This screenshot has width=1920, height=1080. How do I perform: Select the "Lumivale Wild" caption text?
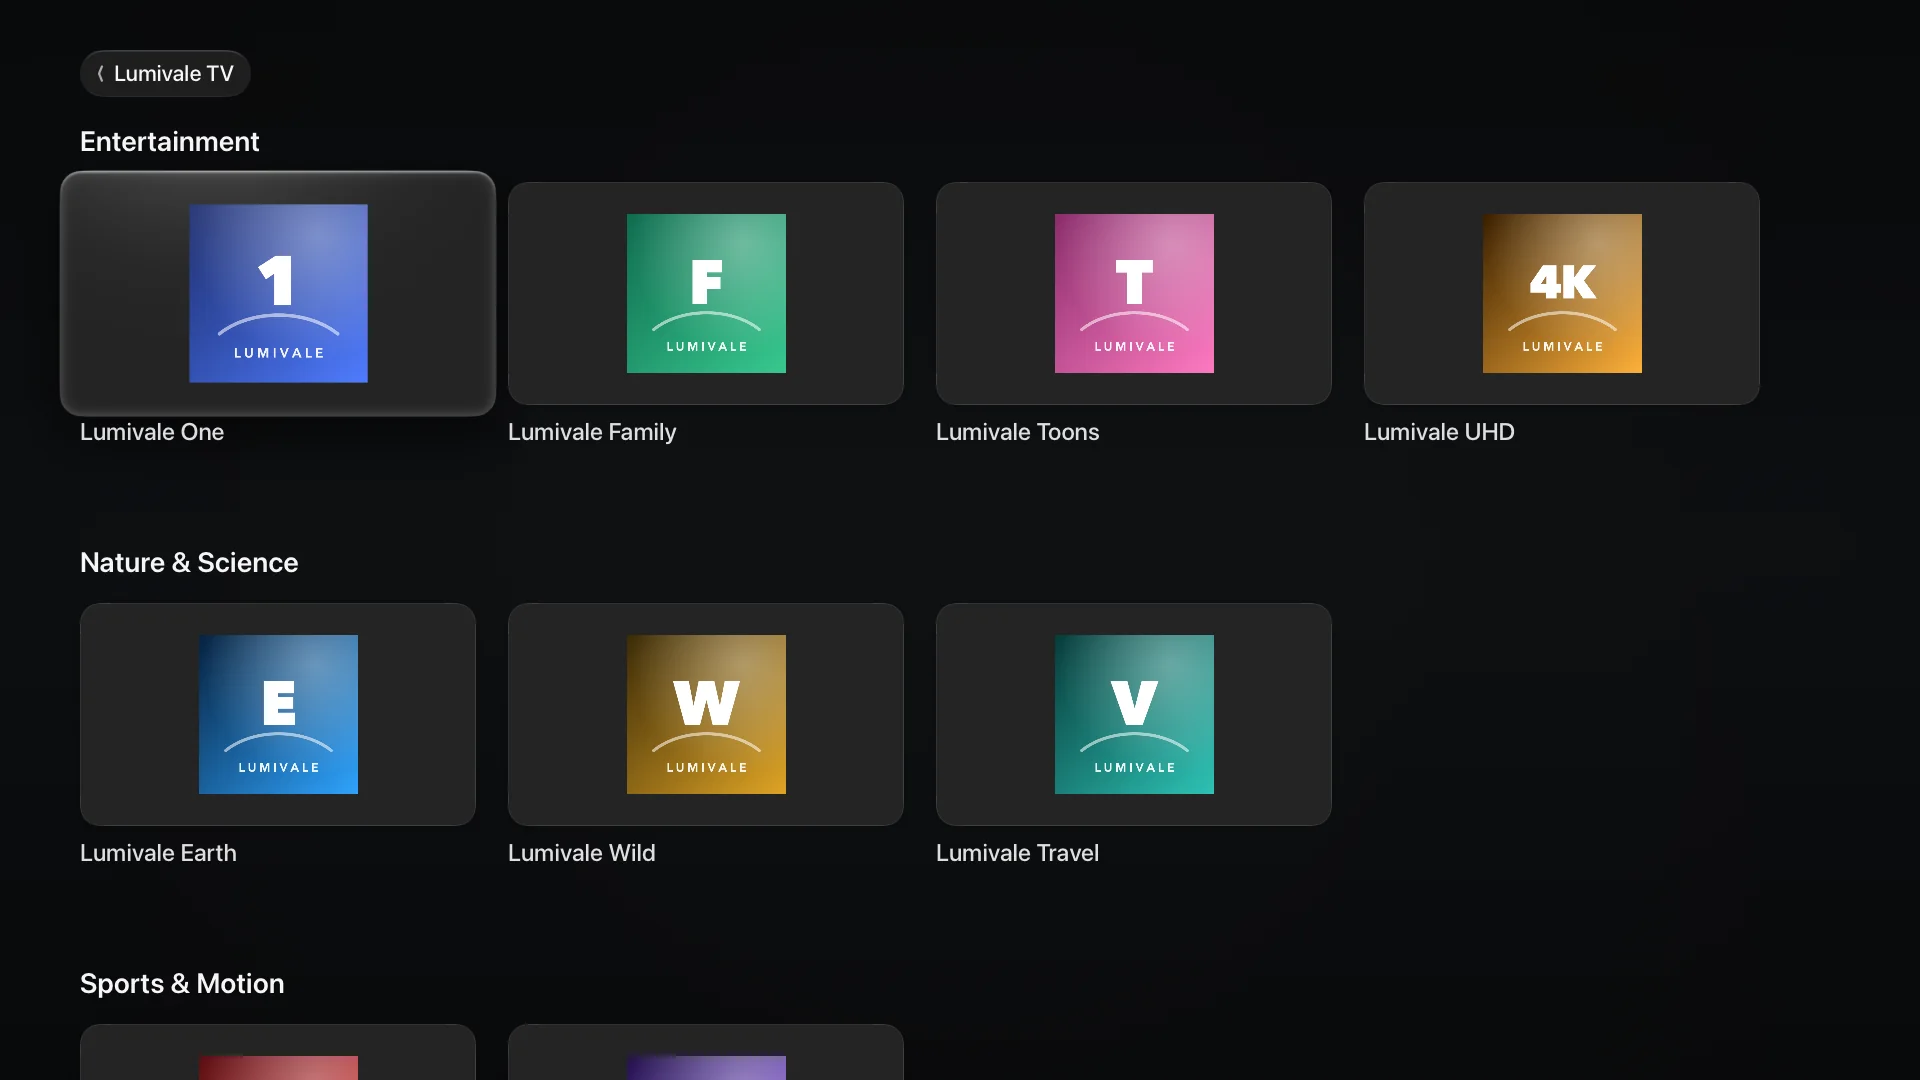click(581, 853)
